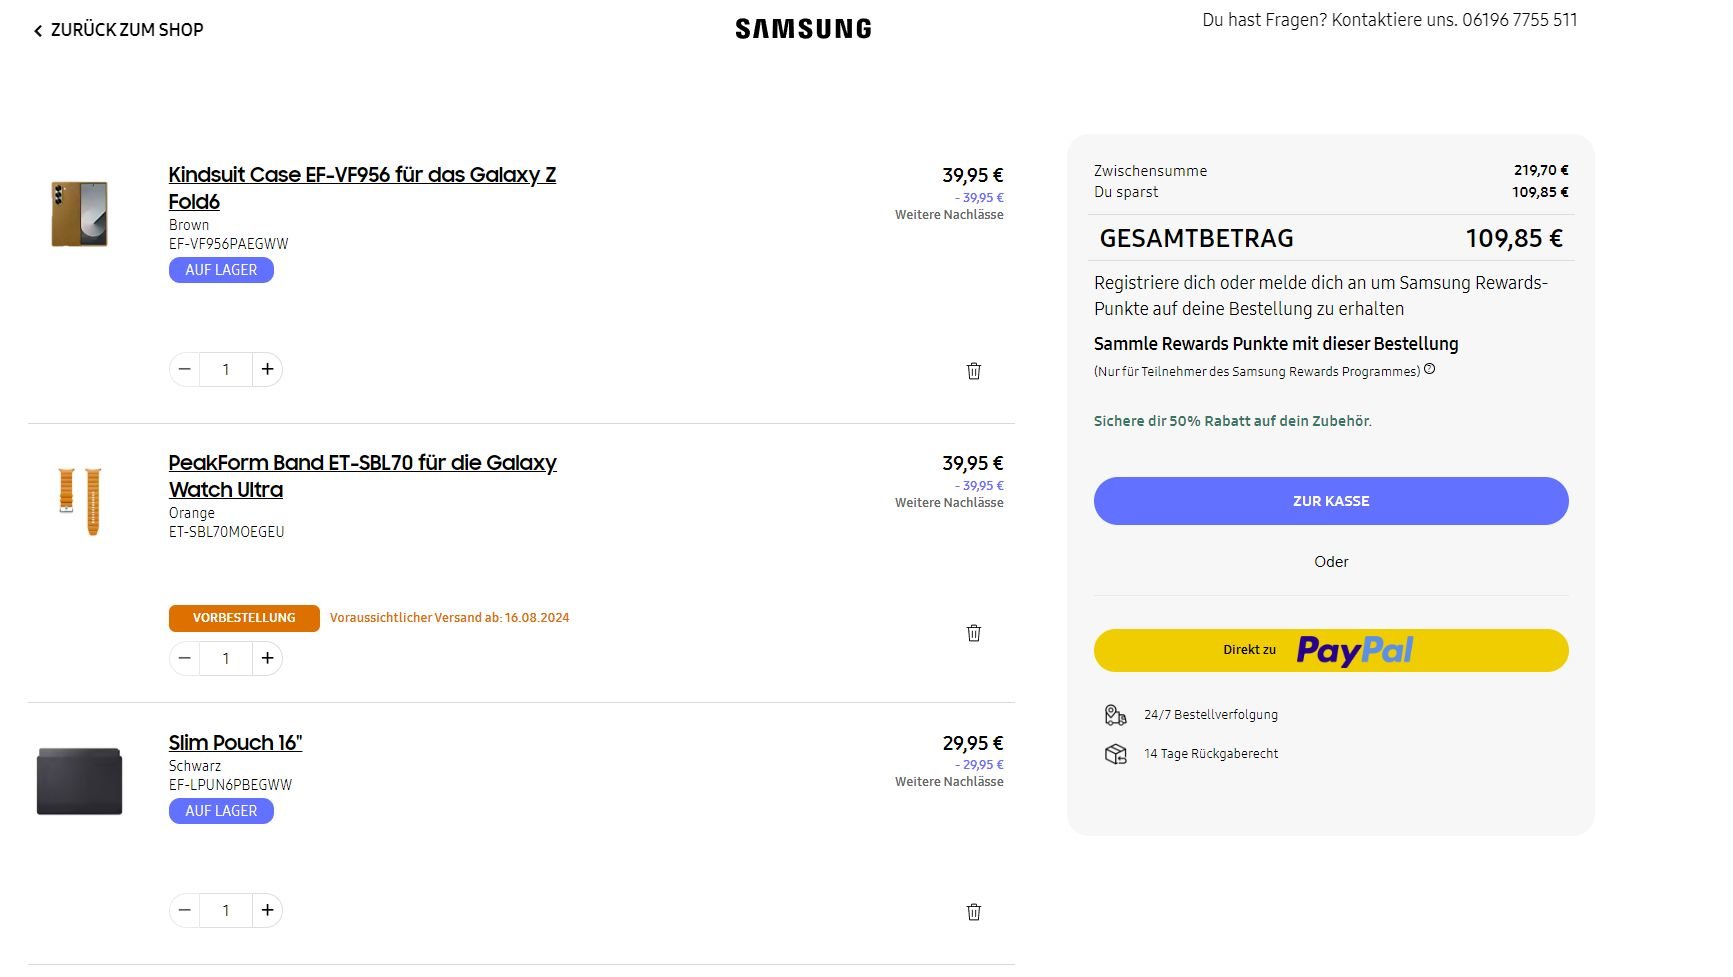Viewport: 1733px width, 977px height.
Task: Click trash icon for Slim Pouch 16"
Action: (973, 912)
